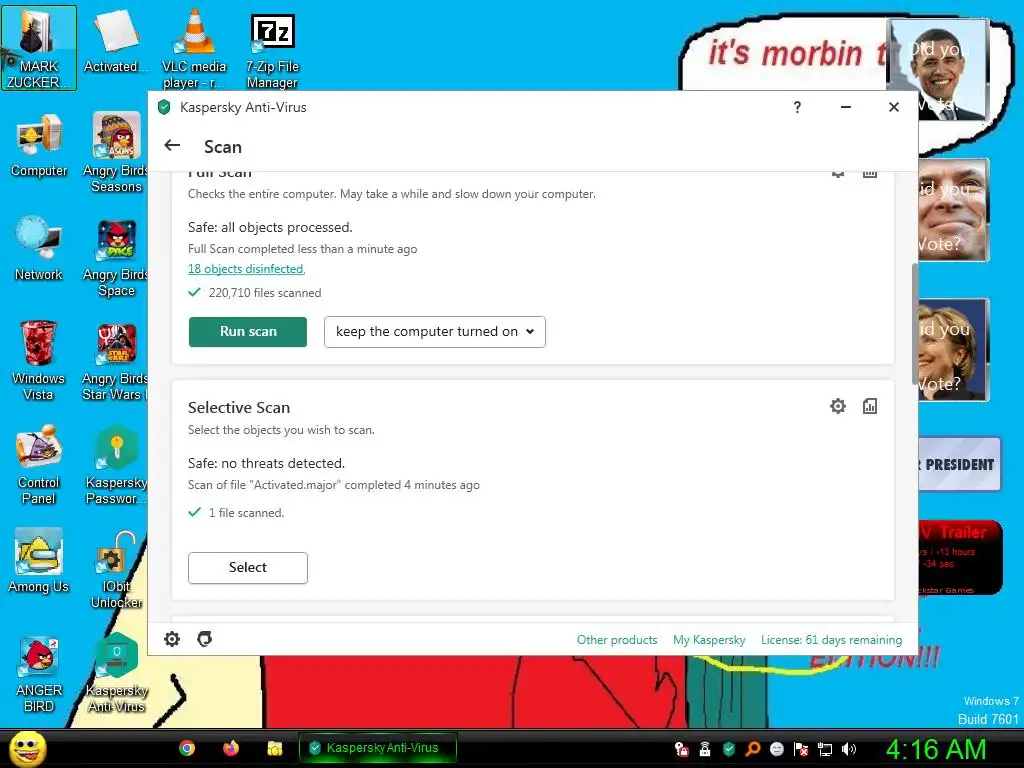The image size is (1024, 768).
Task: Open the support headset icon in footer
Action: [x=204, y=639]
